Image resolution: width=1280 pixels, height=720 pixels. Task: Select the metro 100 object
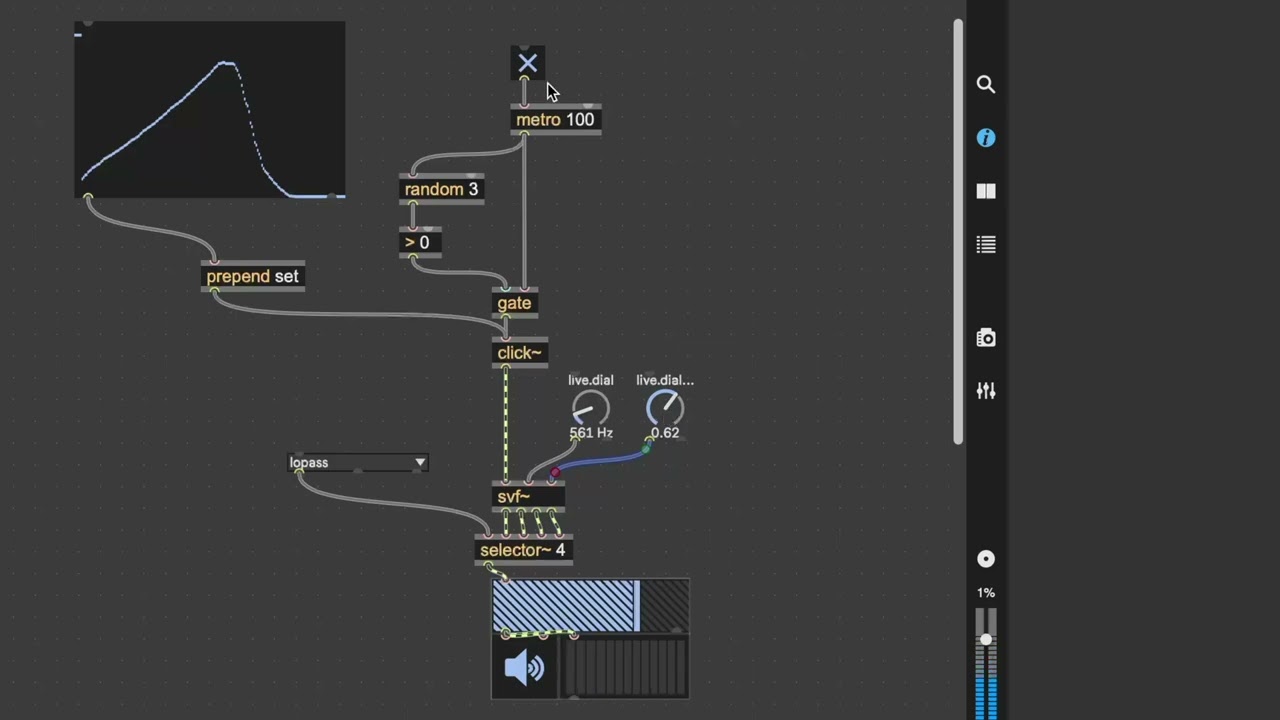(555, 120)
